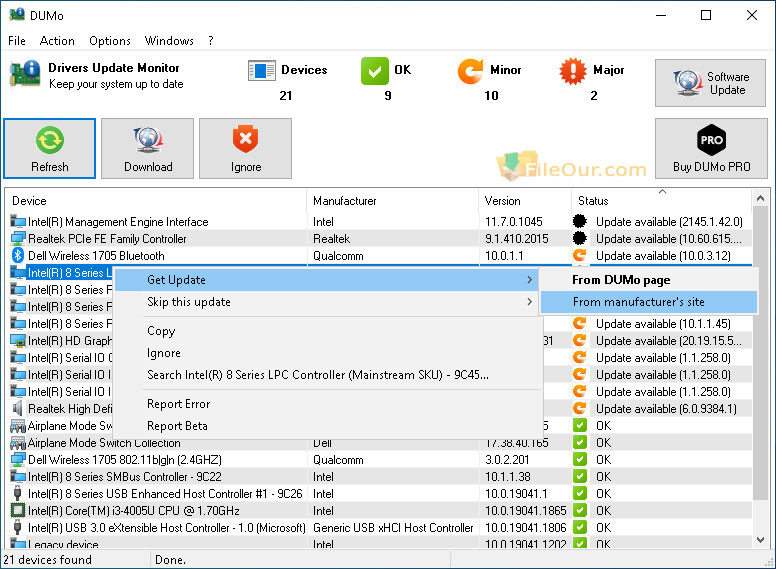Click the Ignore toolbar button
Screen dimensions: 776x569
coord(245,148)
